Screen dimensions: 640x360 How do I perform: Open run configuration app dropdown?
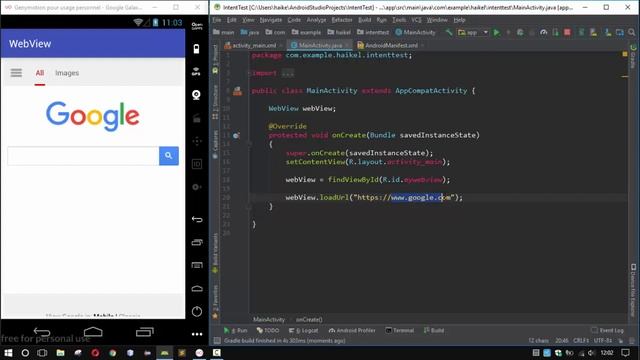473,32
